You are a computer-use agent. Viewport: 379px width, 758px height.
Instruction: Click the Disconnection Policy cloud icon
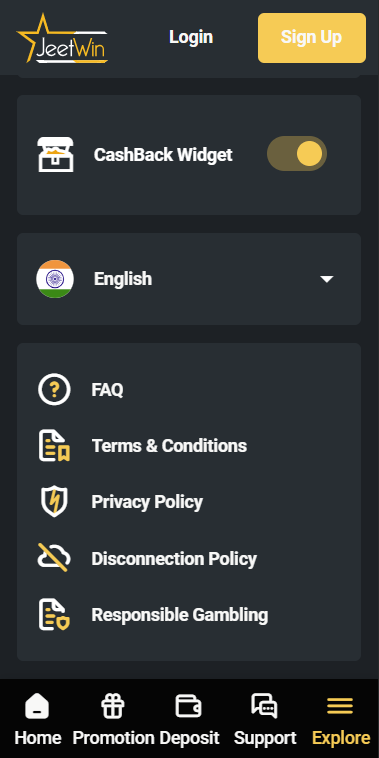(x=54, y=558)
